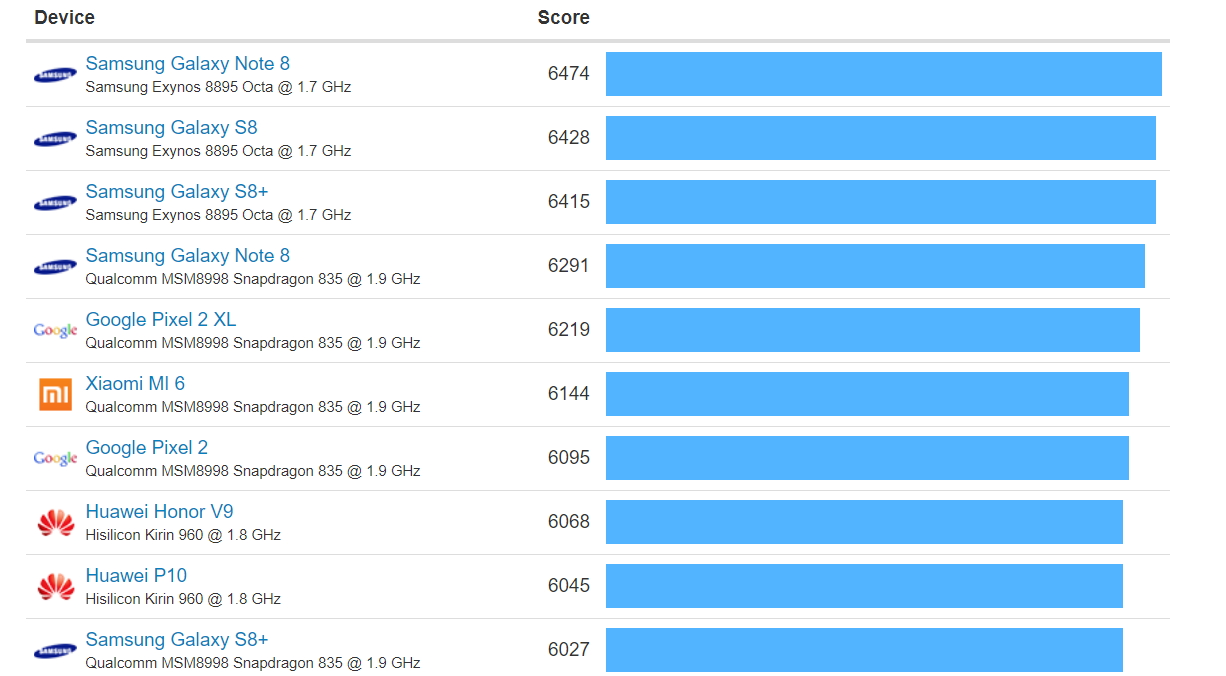Click Google logo beside Pixel 2 XL
The image size is (1226, 676).
55,330
